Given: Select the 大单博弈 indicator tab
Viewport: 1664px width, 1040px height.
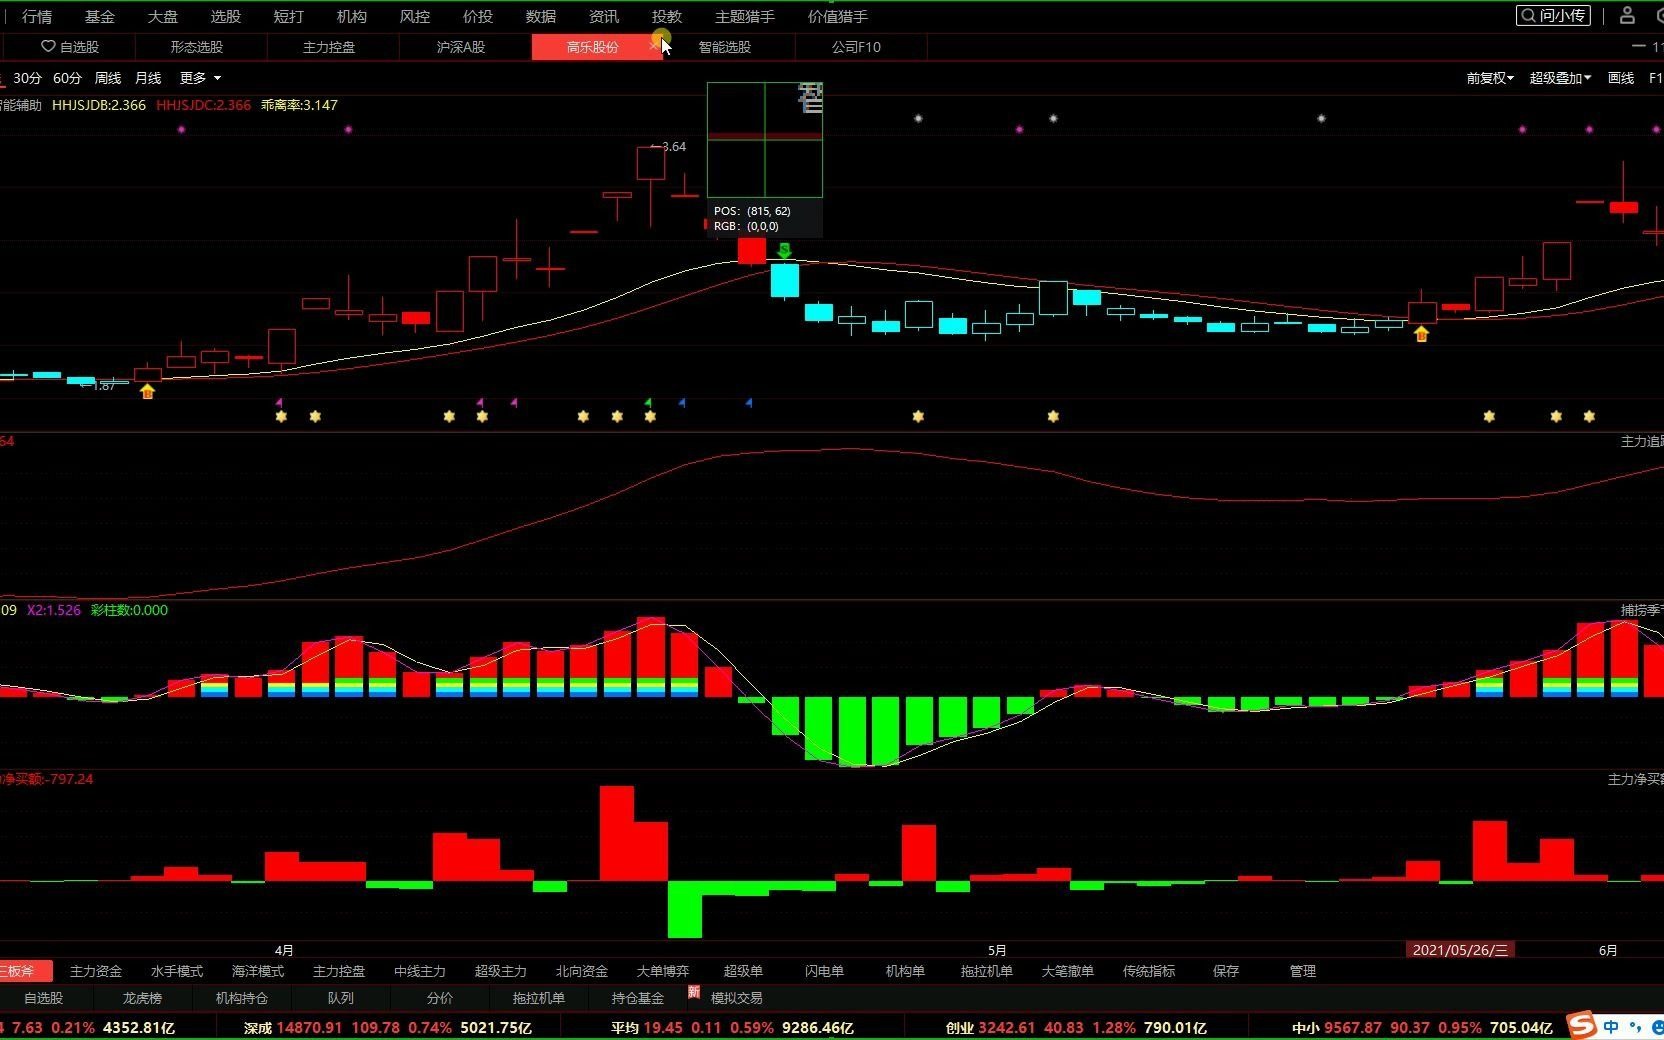Looking at the screenshot, I should [x=663, y=971].
